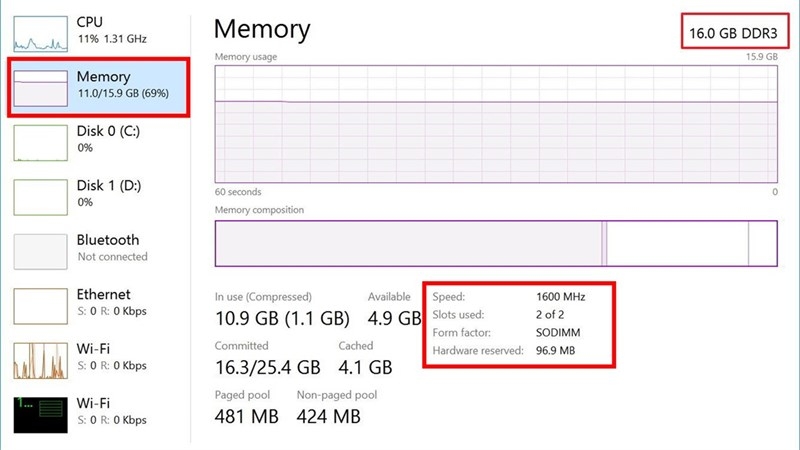Click the orange Wi-Fi activity graph thumbnail

39,360
